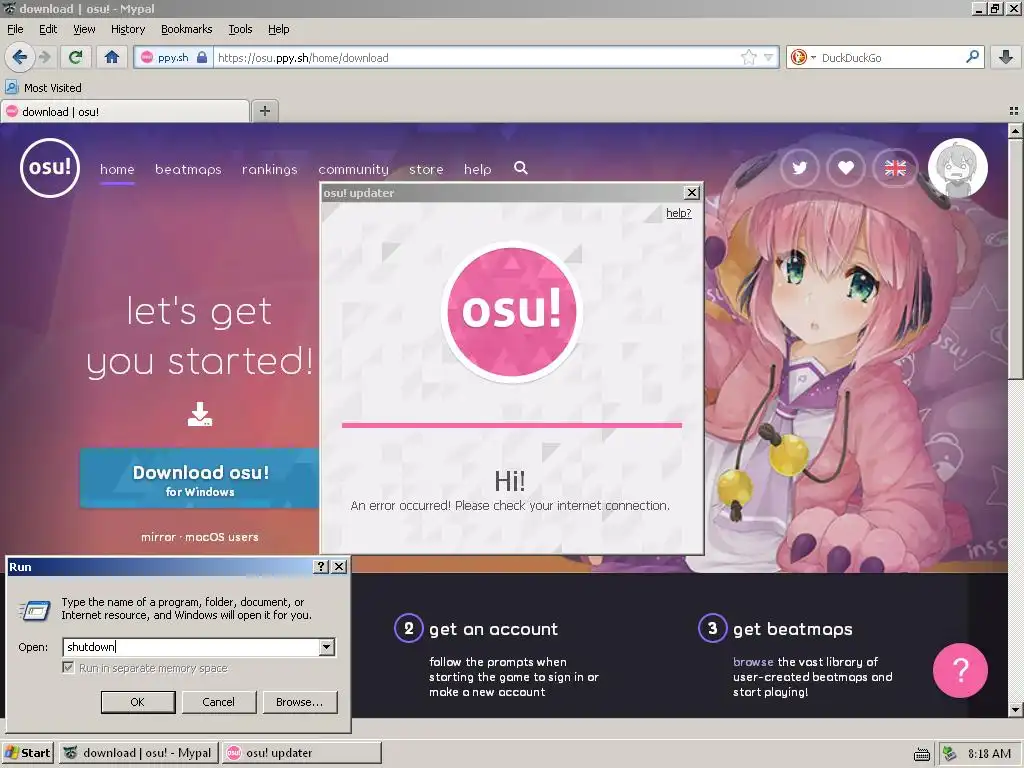1024x768 pixels.
Task: Click Browse... in the Run dialog
Action: 300,702
